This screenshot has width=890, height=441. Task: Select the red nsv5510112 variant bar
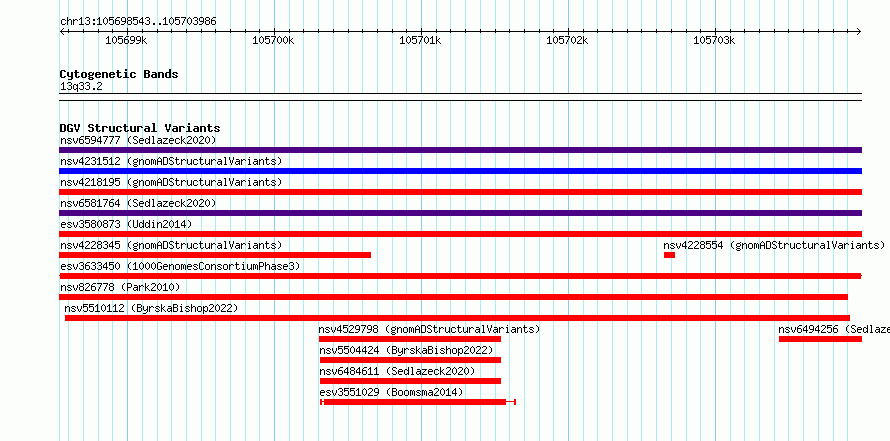pyautogui.click(x=457, y=318)
